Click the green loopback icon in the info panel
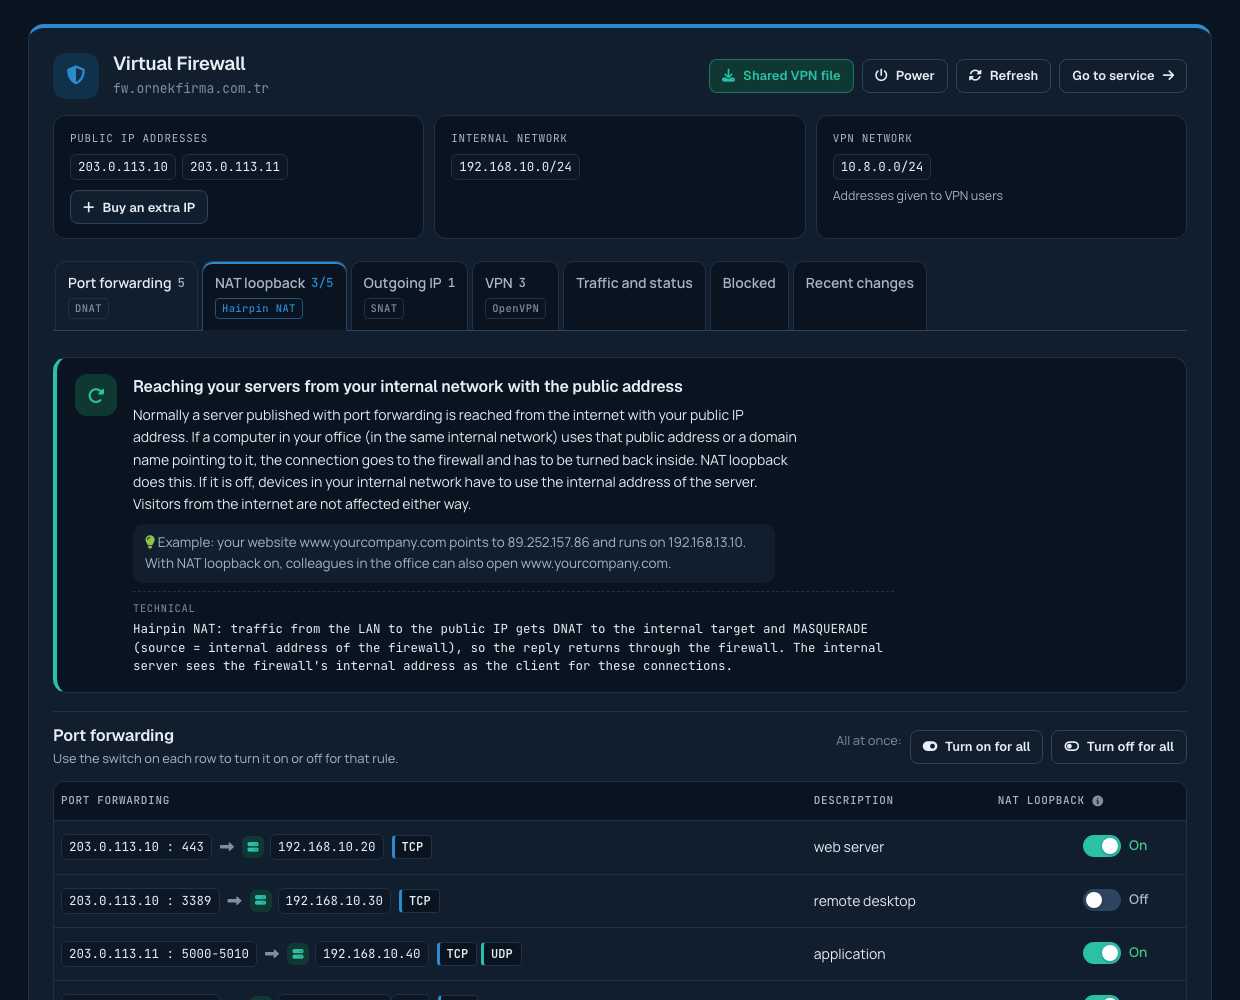 [x=96, y=395]
